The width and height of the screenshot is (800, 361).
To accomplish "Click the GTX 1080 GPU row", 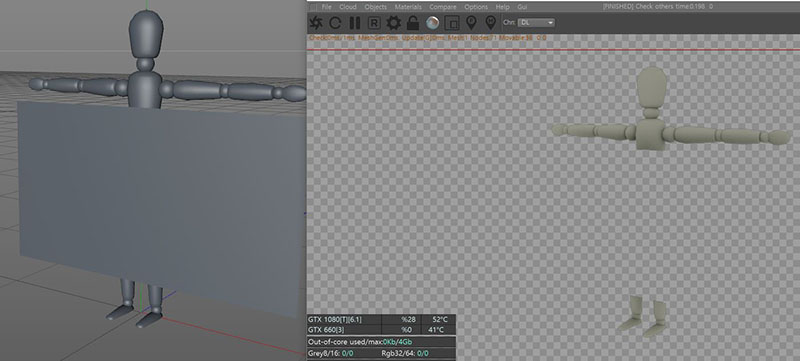I will pos(381,319).
